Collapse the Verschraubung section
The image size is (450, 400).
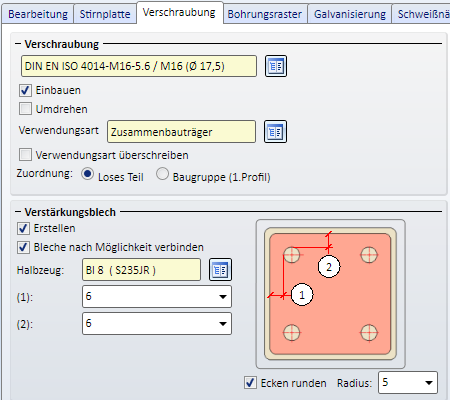click(18, 44)
